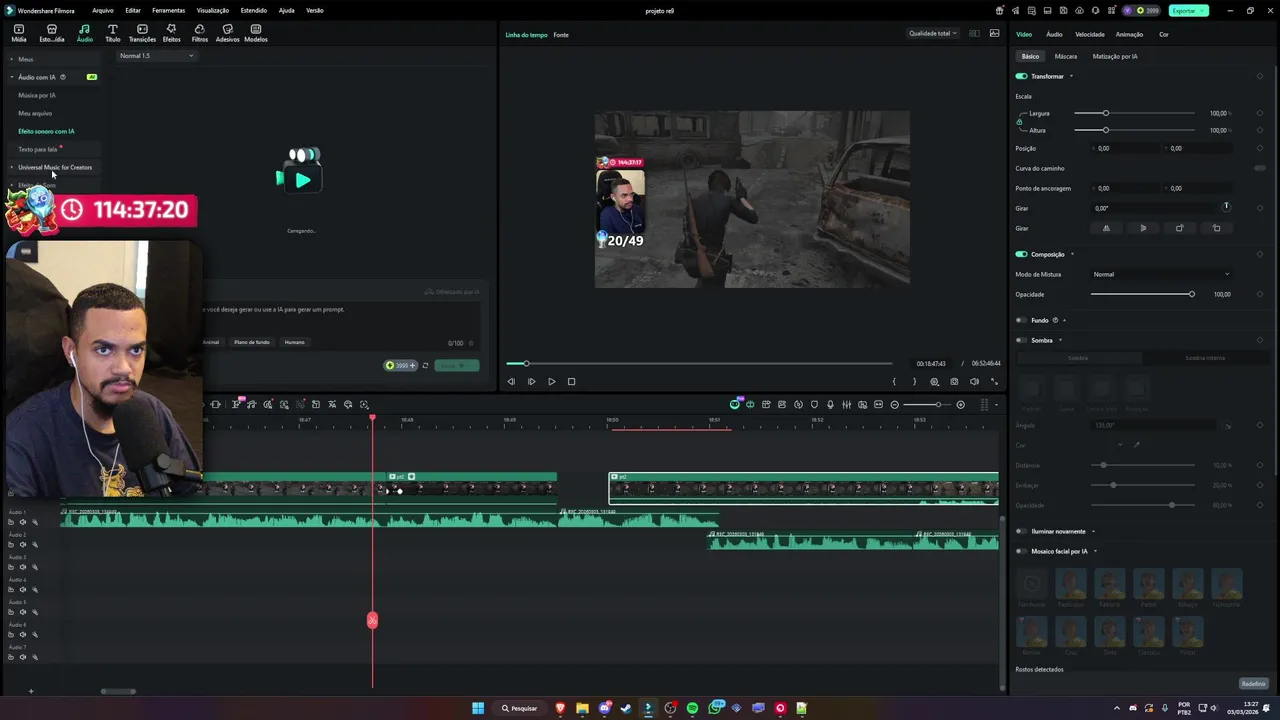Click the preview Stop button
Screen dimensions: 1280x720
click(571, 381)
